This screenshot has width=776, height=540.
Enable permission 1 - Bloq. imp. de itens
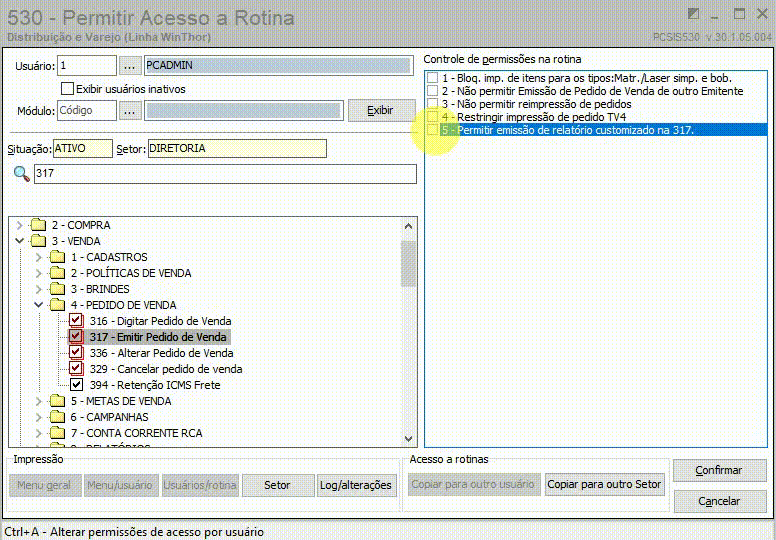pos(433,78)
